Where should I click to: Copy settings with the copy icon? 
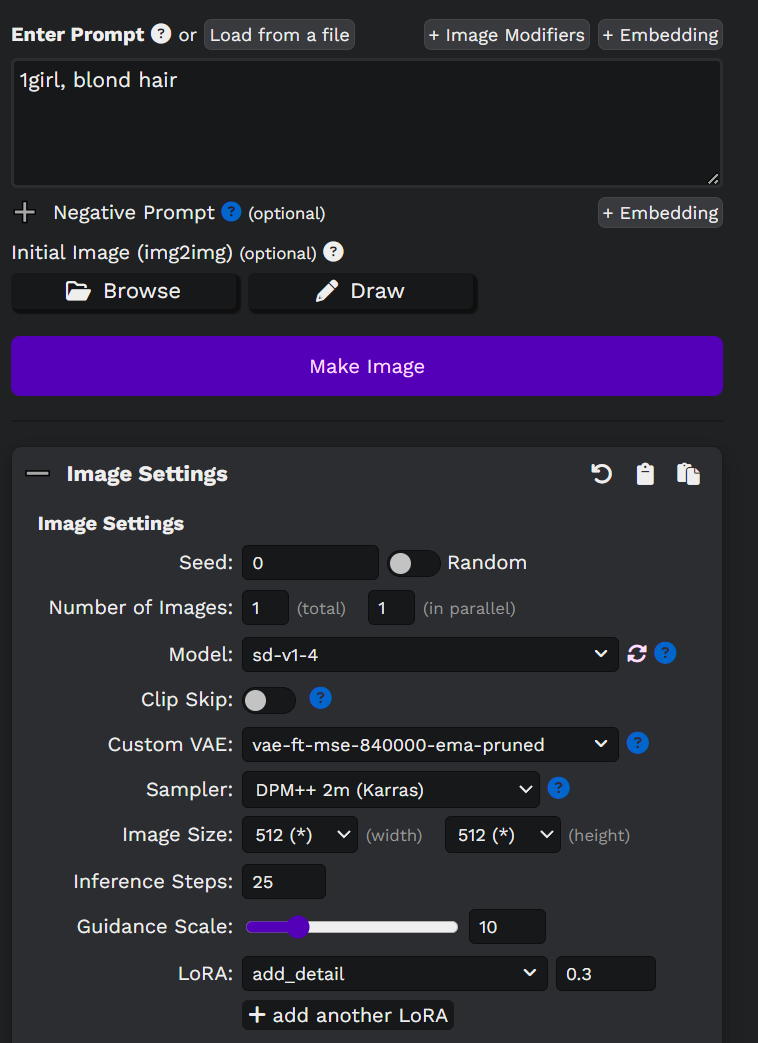[688, 474]
